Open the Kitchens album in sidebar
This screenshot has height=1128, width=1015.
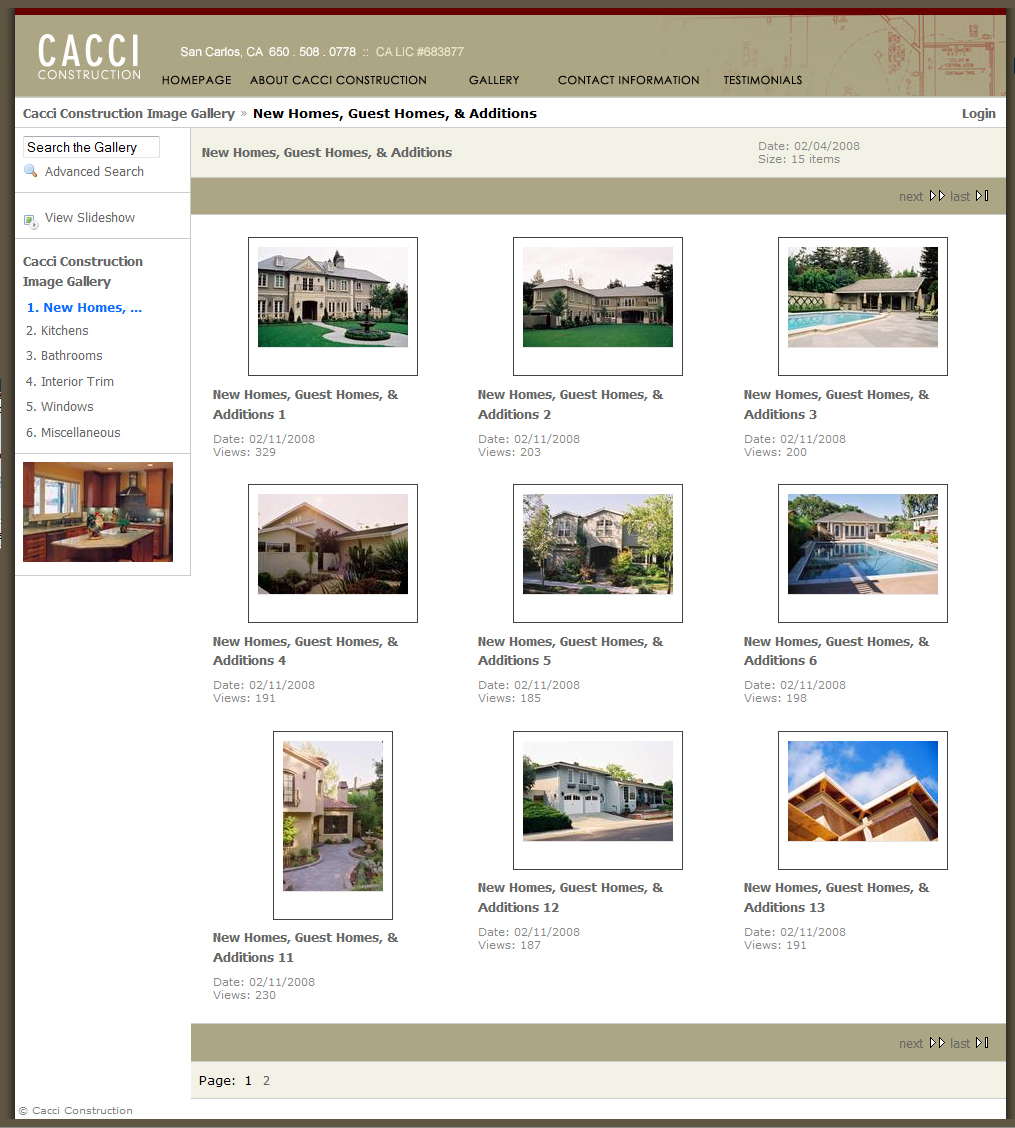(x=64, y=331)
